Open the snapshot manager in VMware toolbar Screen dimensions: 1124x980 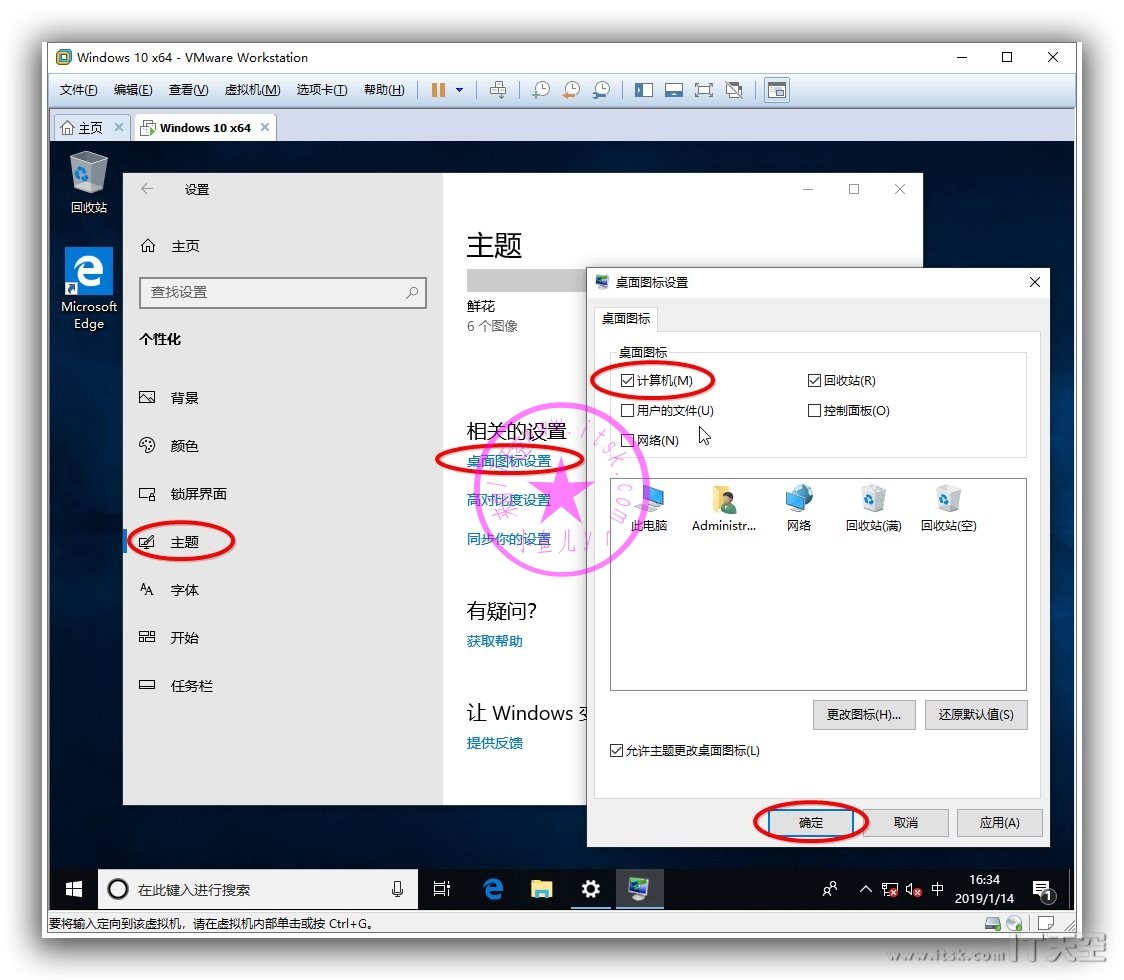(601, 90)
